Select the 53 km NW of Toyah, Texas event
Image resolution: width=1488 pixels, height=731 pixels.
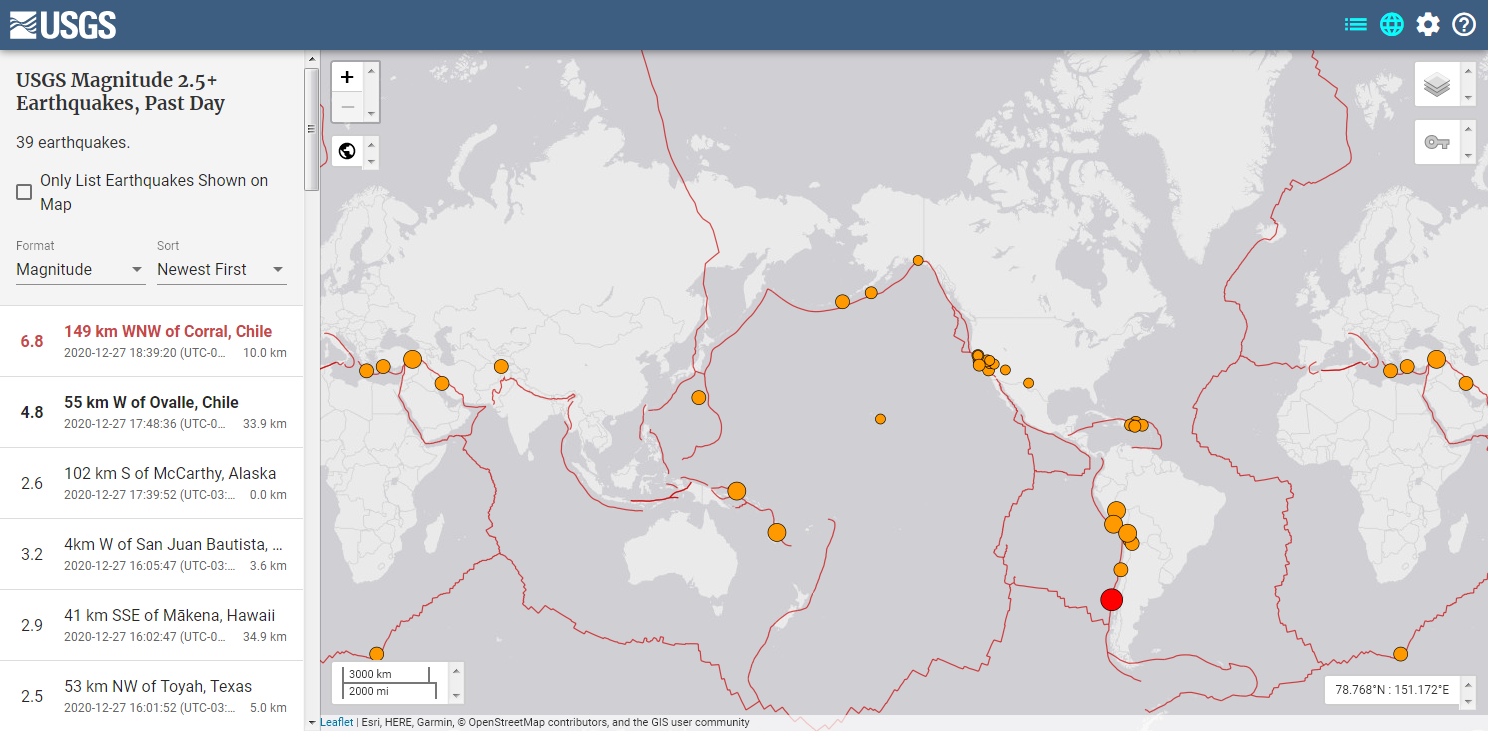point(152,696)
